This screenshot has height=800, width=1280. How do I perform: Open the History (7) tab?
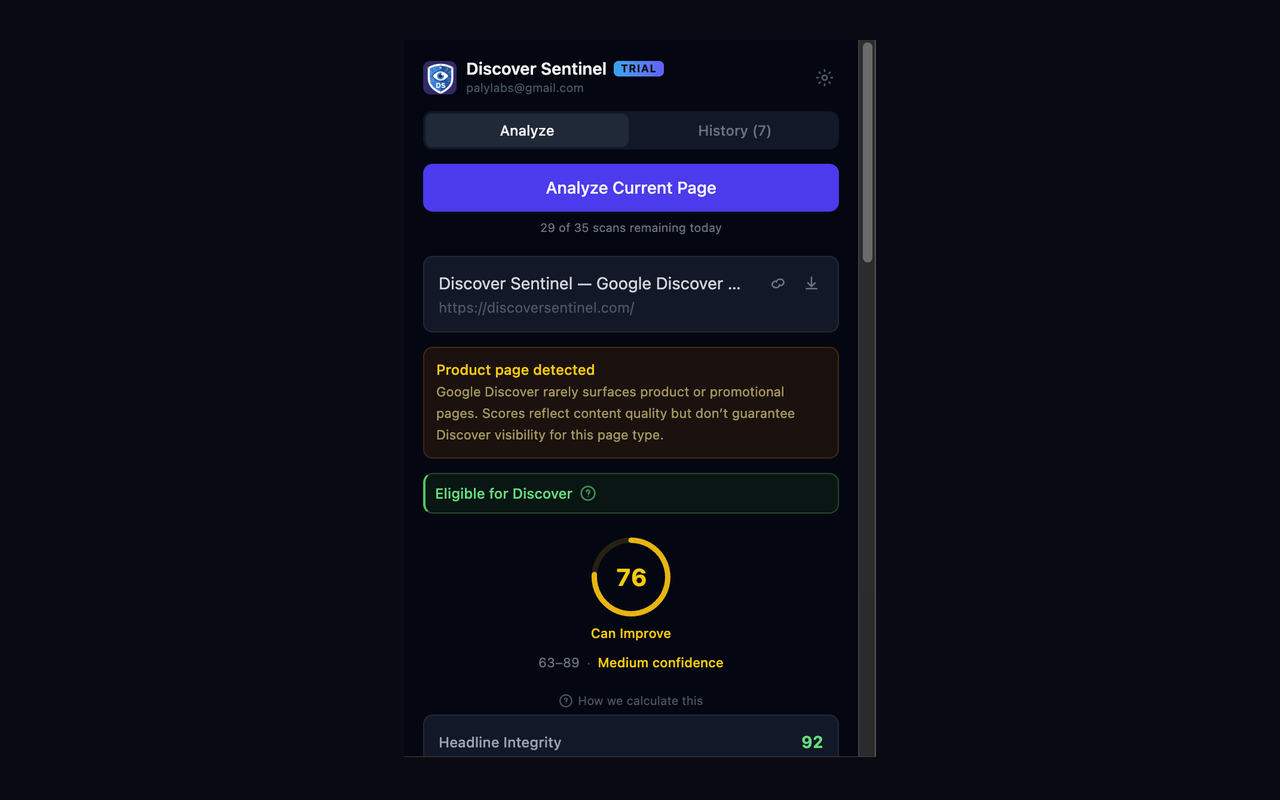(x=734, y=131)
